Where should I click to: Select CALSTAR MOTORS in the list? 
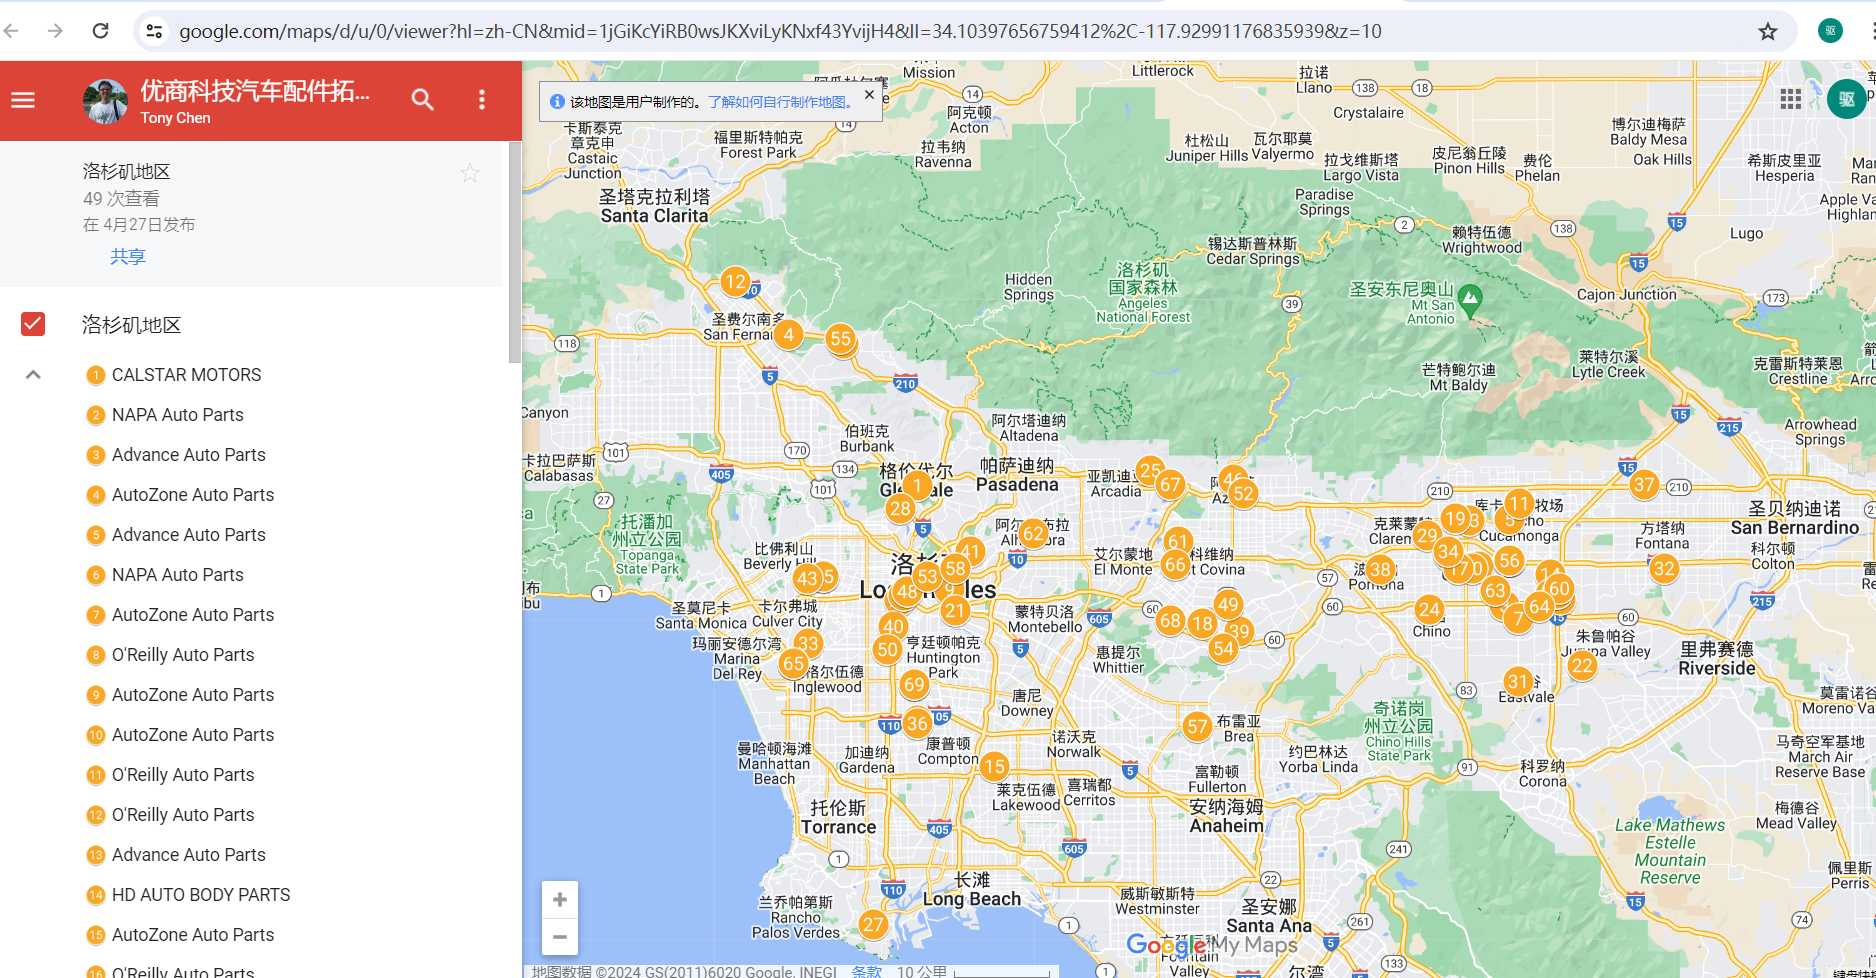tap(186, 375)
